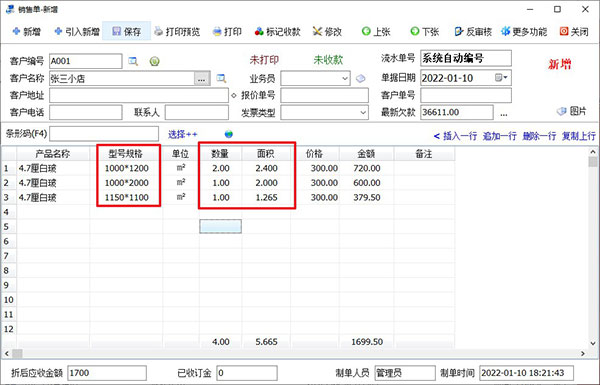Image resolution: width=600 pixels, height=385 pixels.
Task: Select cell 1000*1200 in row 1
Action: click(x=126, y=168)
